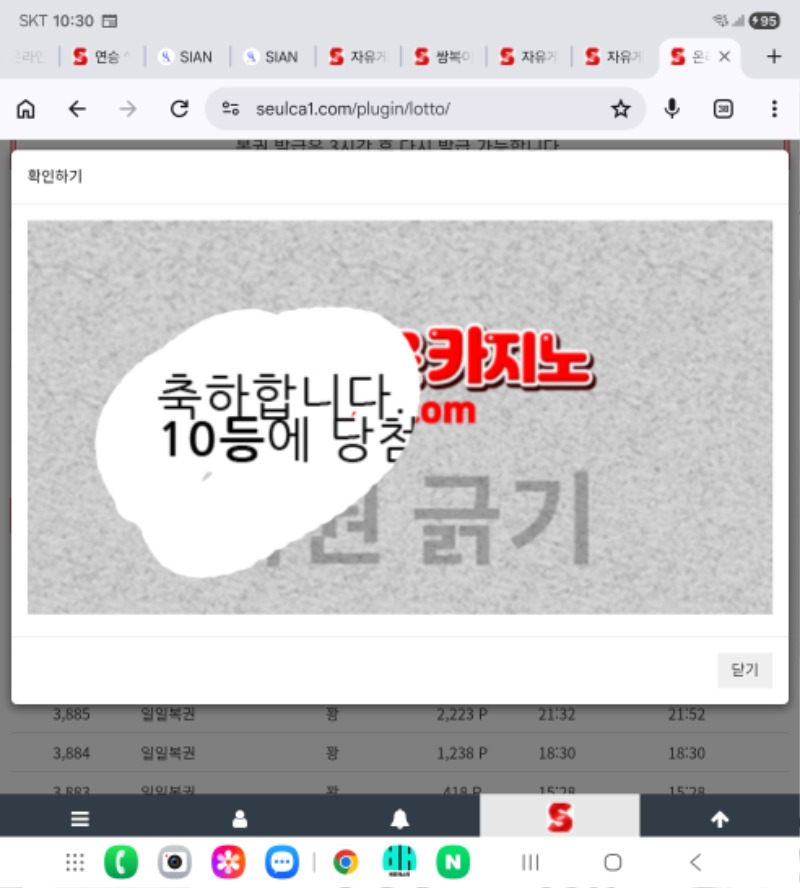Open the phone app in the taskbar
The image size is (800, 888).
click(x=121, y=862)
